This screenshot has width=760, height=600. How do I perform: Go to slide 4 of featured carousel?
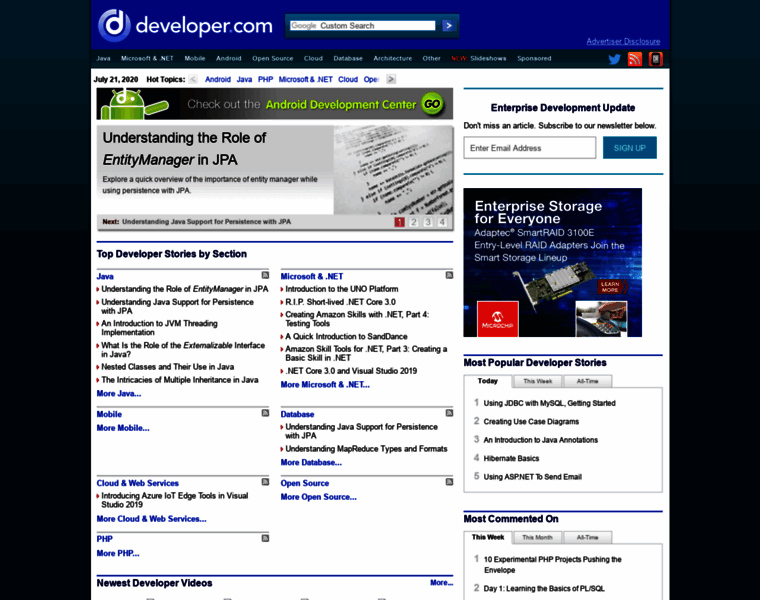(442, 222)
